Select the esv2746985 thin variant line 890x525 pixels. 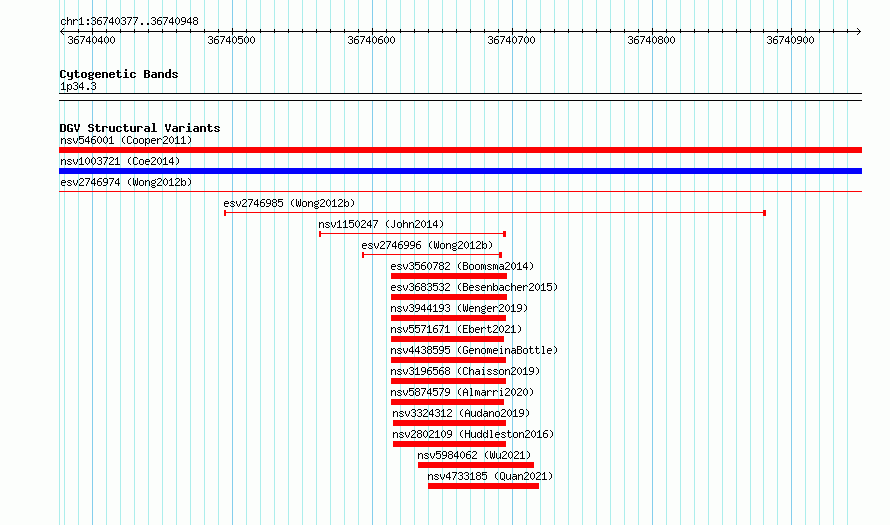click(495, 213)
